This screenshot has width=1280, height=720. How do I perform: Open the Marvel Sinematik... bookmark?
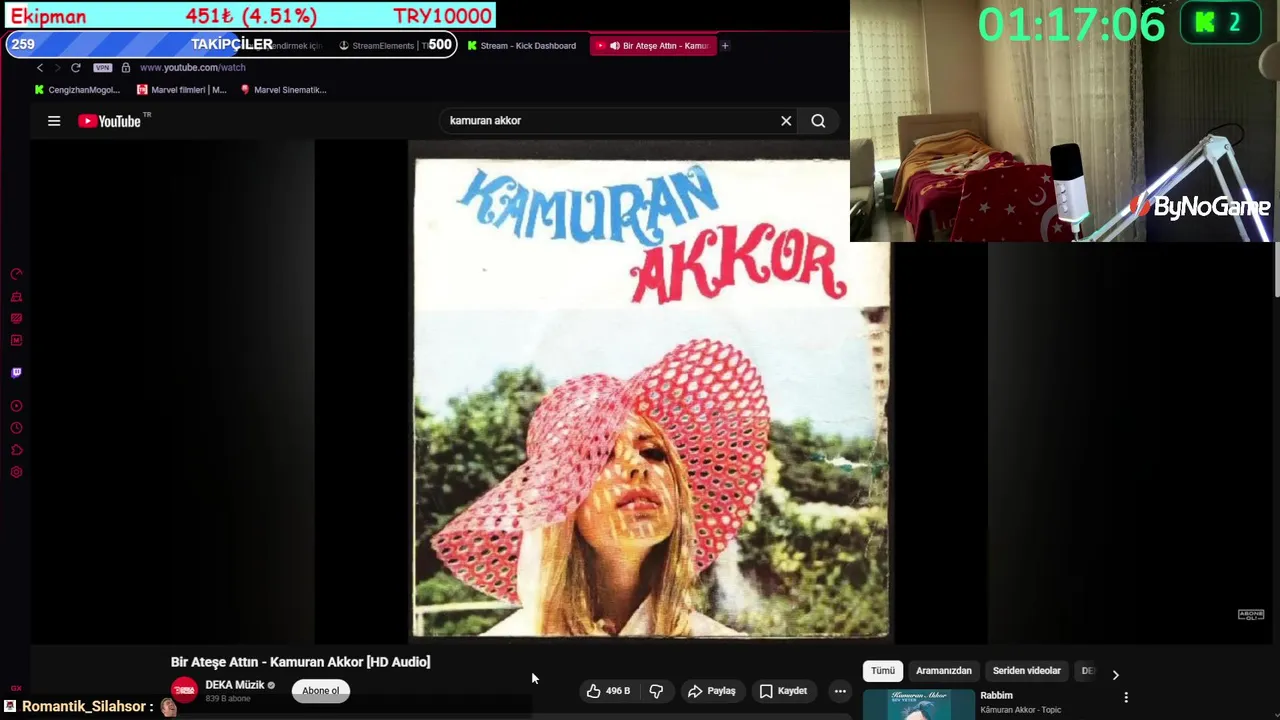284,90
